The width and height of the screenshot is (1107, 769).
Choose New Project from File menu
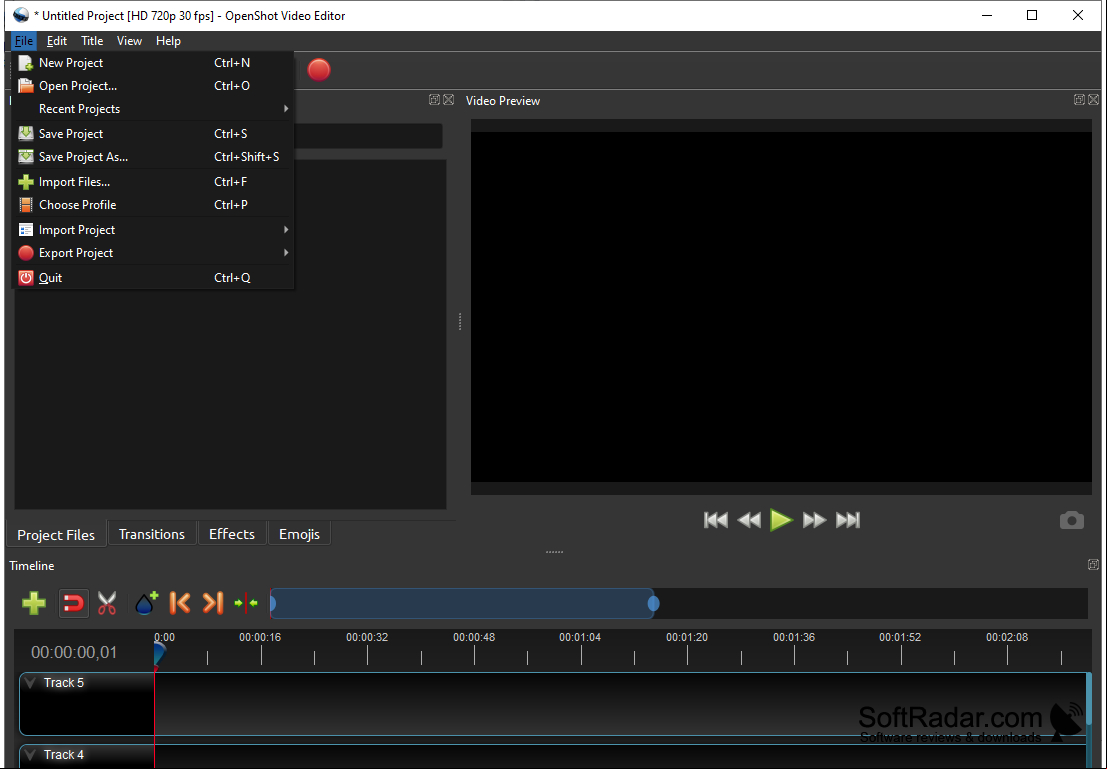152,63
